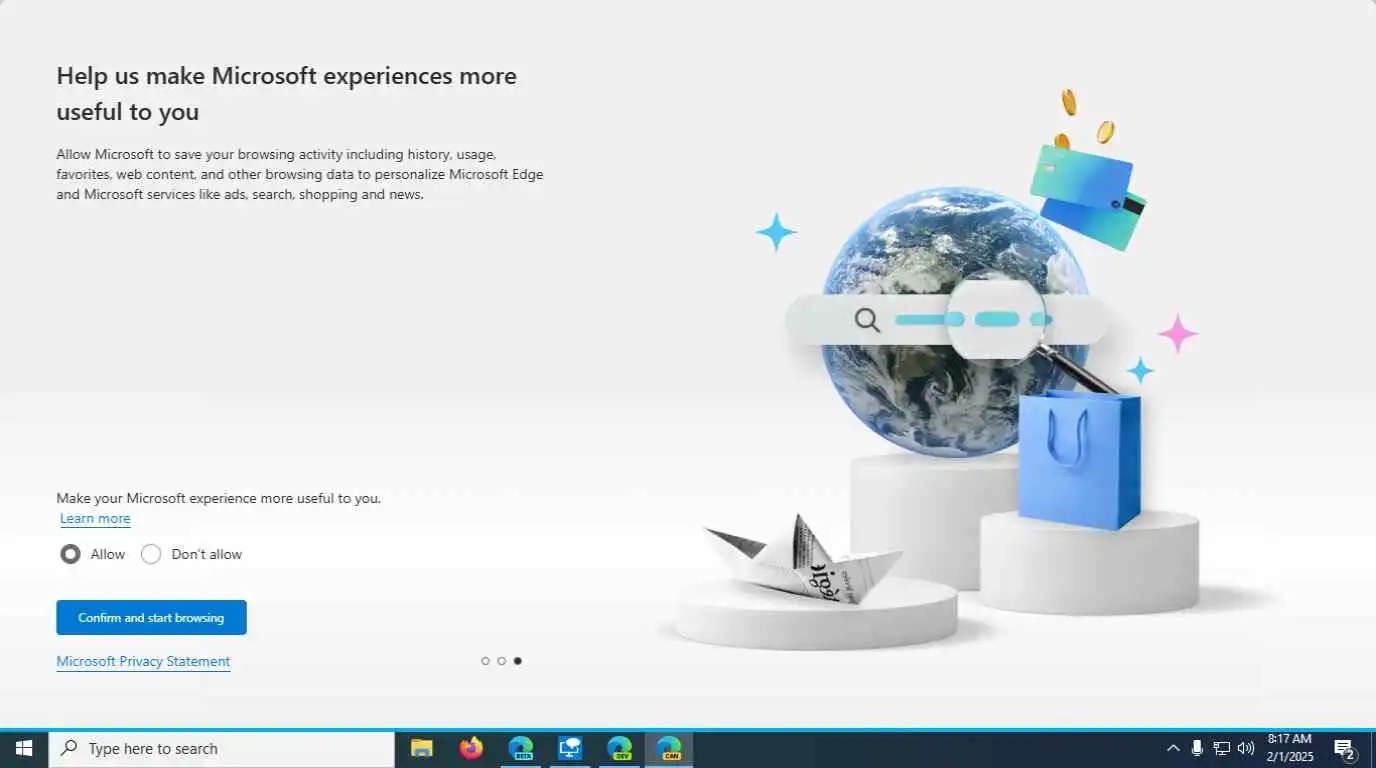
Task: Switch to Edge Canary in the taskbar
Action: (669, 748)
